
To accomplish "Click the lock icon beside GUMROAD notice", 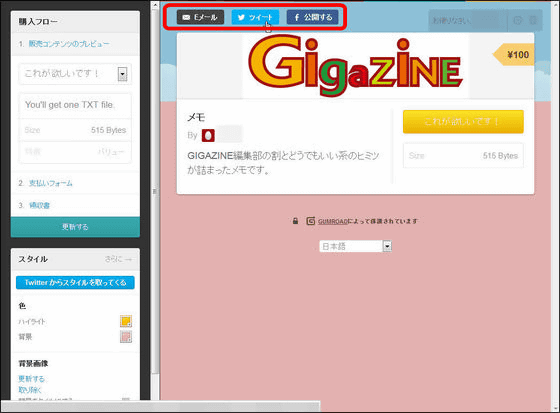I will pyautogui.click(x=295, y=221).
